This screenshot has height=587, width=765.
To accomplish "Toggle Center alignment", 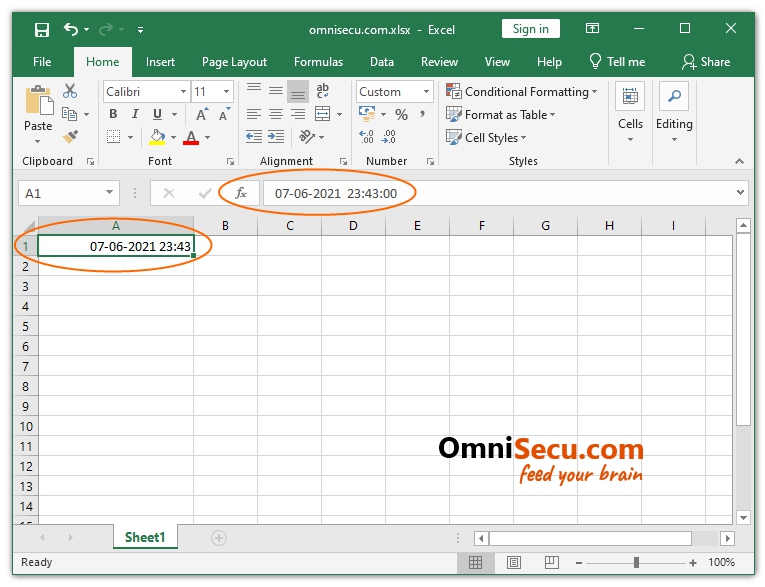I will click(276, 114).
